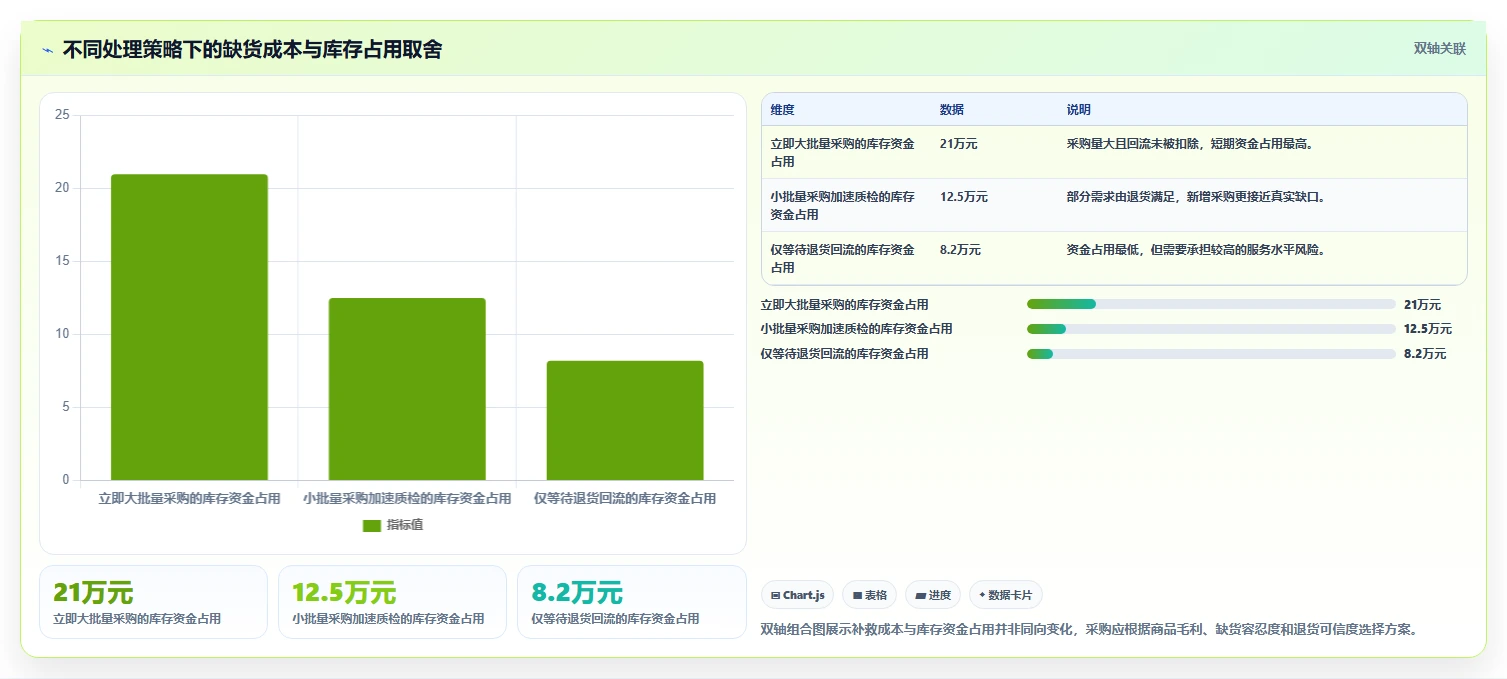Click the icon inside the 进度 tag
Image resolution: width=1507 pixels, height=679 pixels.
click(x=921, y=595)
